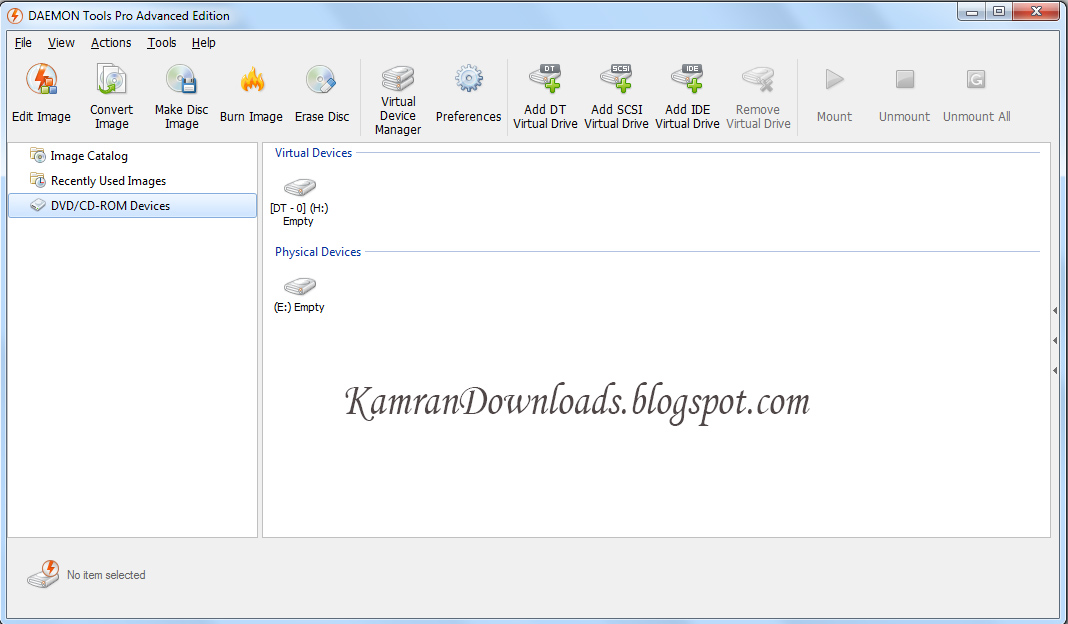Click the scrollbar up arrow

[x=1054, y=310]
